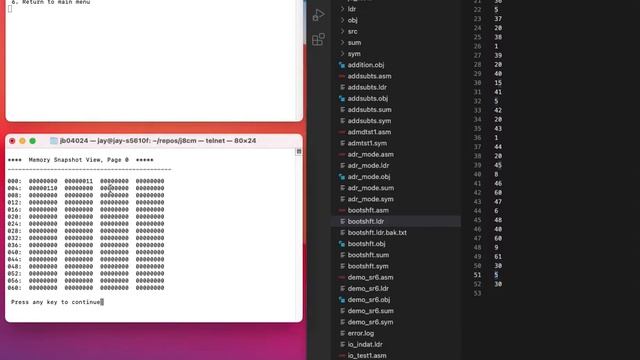Select adr_mode.ldr file

coord(369,166)
